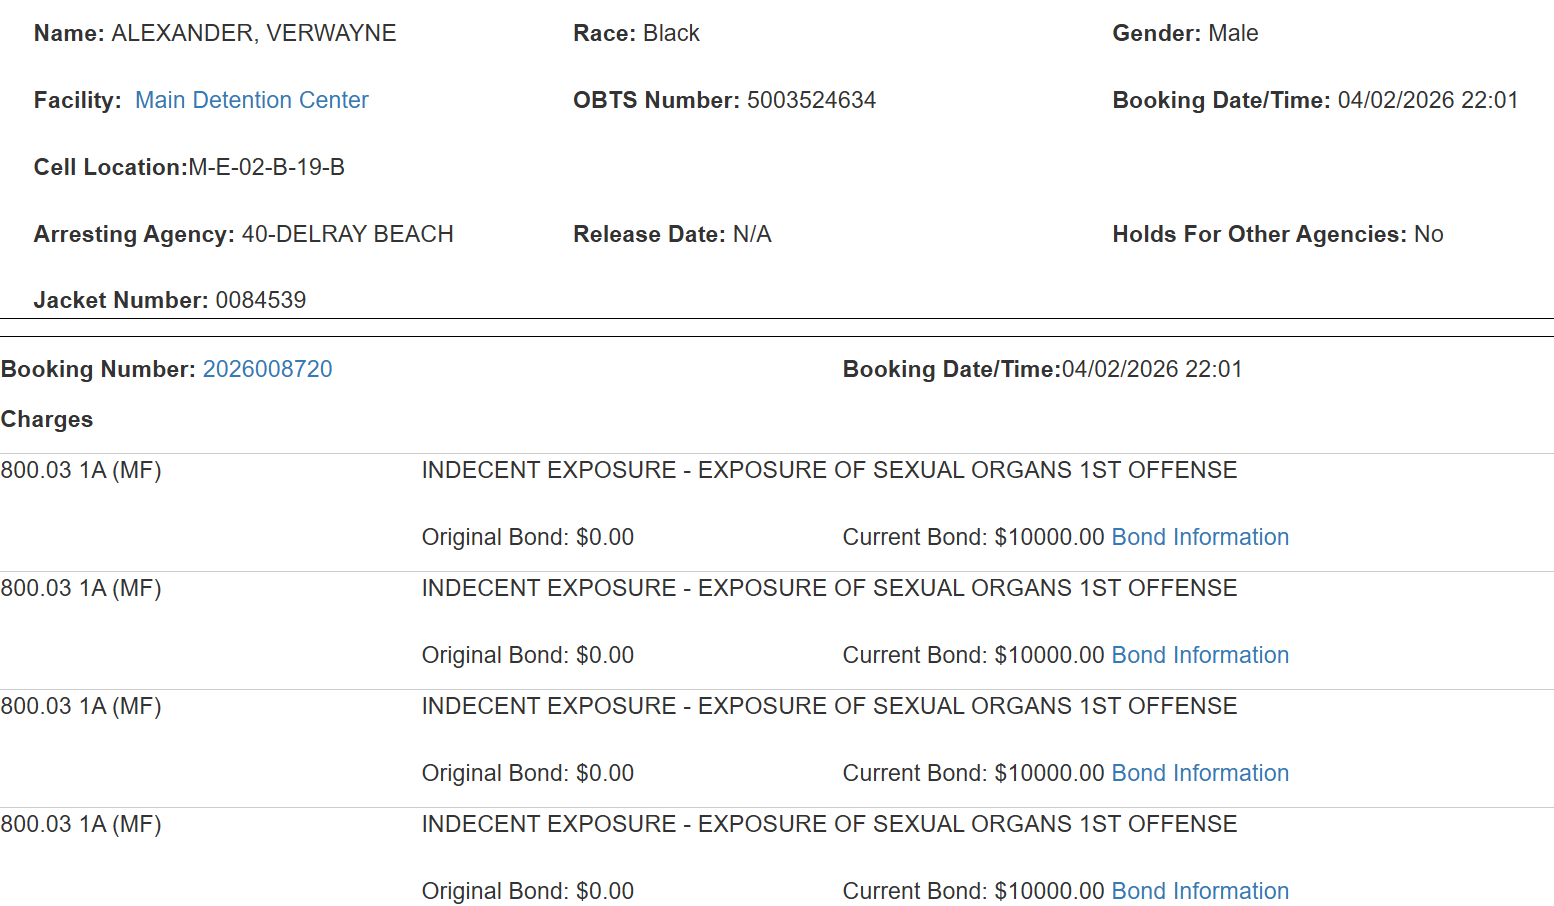1554x906 pixels.
Task: Select the Jacket Number 0084539
Action: (x=261, y=299)
